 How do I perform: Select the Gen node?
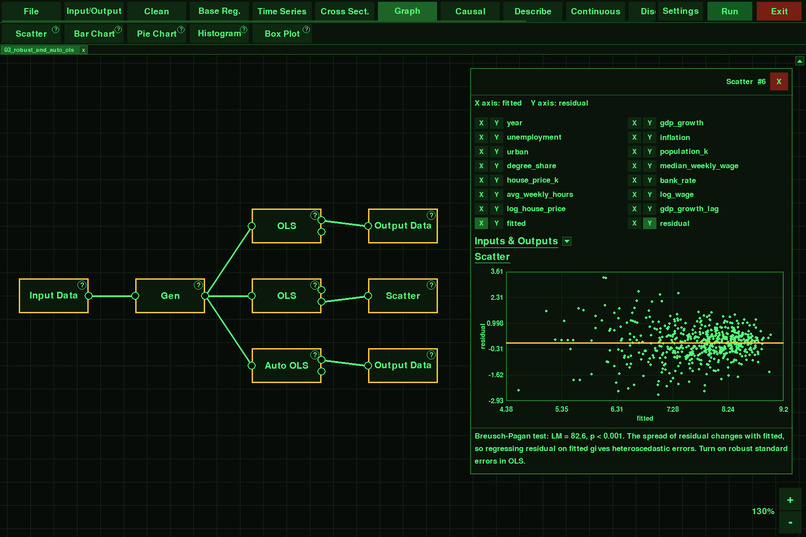170,296
